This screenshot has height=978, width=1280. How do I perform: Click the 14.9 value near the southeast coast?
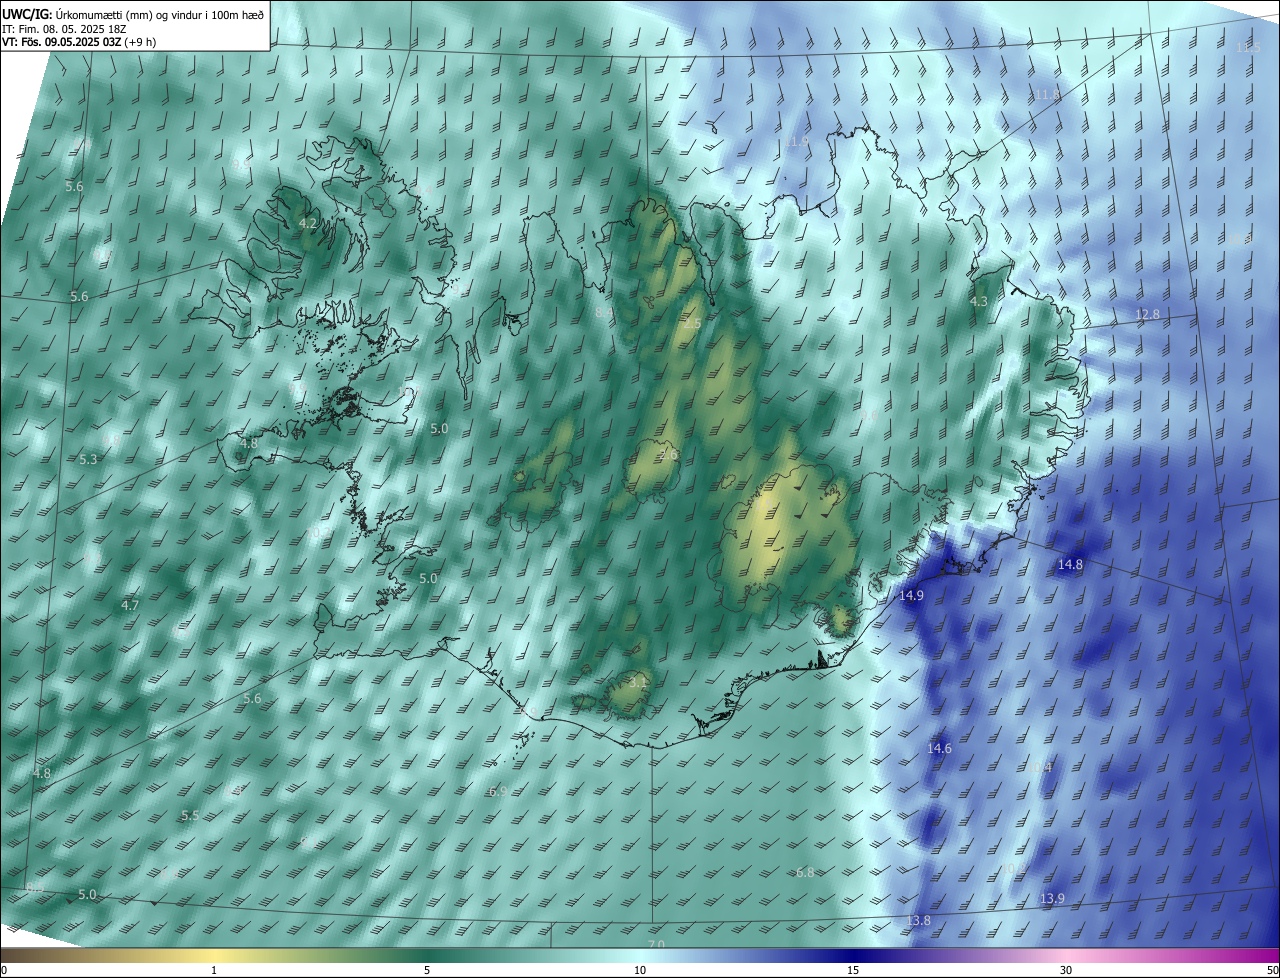click(911, 595)
